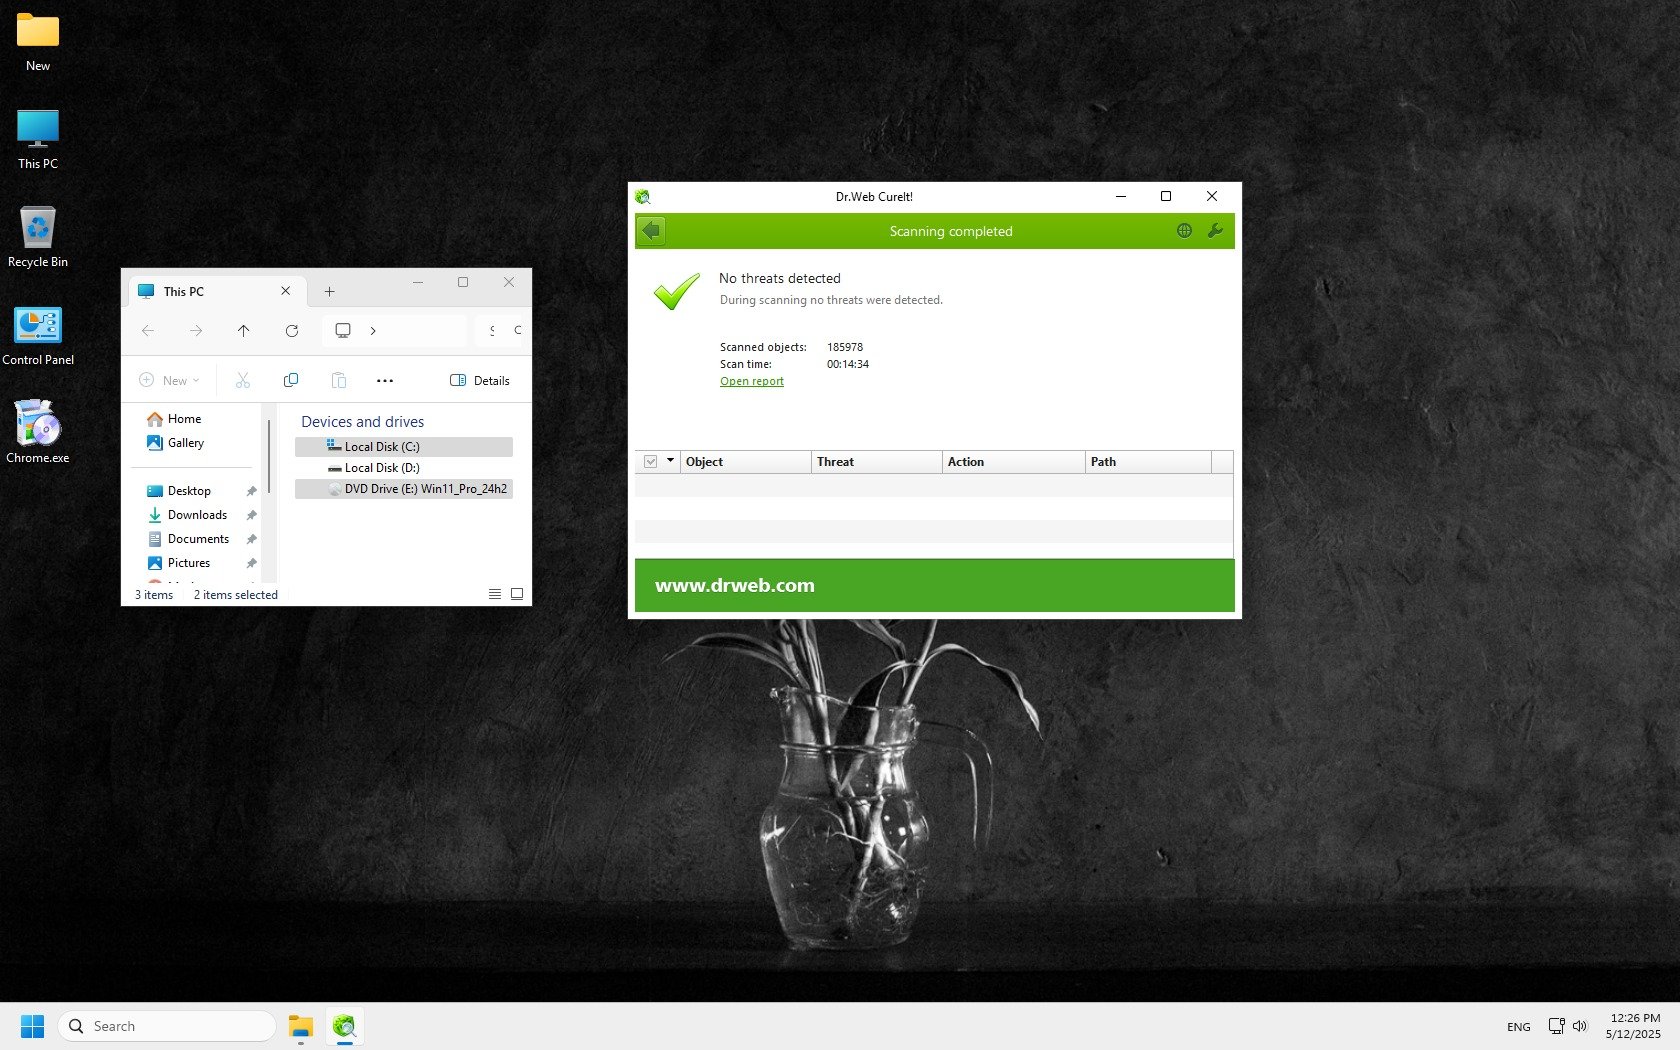1680x1050 pixels.
Task: Expand the dropdown arrow beside the threat checkbox
Action: click(670, 461)
